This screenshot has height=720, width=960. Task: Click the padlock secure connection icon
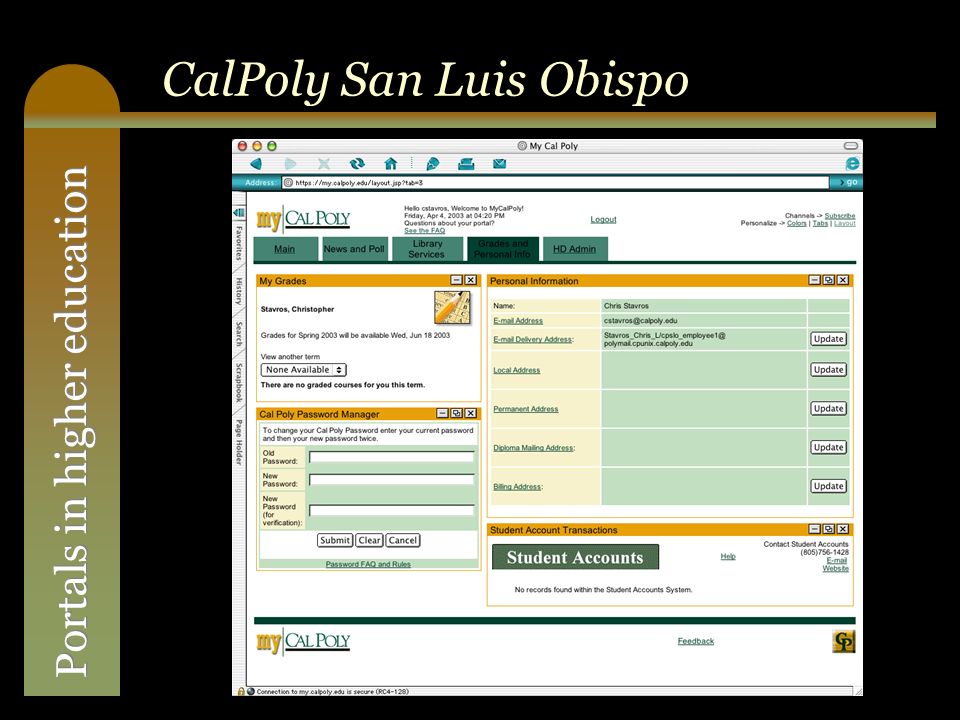[241, 691]
